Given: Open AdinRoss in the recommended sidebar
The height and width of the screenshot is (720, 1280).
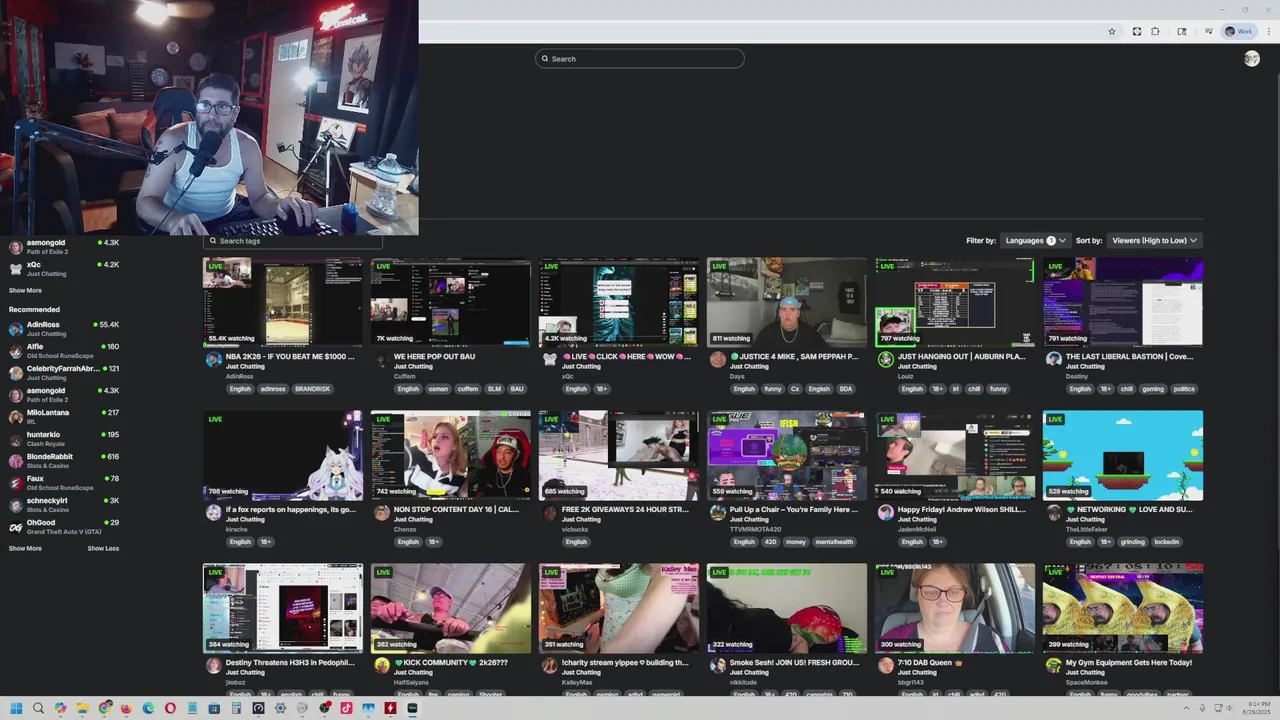Looking at the screenshot, I should 64,329.
